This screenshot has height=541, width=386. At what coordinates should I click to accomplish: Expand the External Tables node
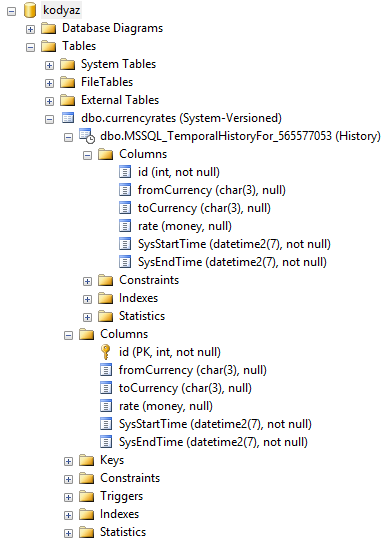click(x=49, y=101)
